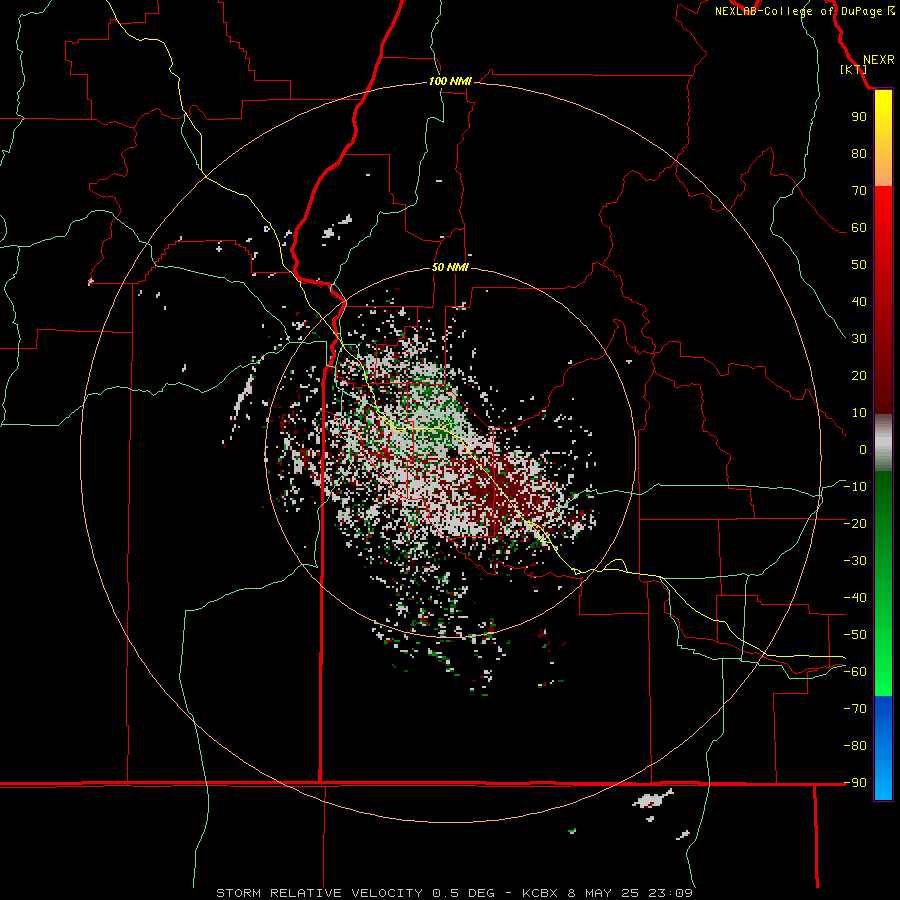Click the positive "80" scale value
This screenshot has width=900, height=900.
[859, 154]
